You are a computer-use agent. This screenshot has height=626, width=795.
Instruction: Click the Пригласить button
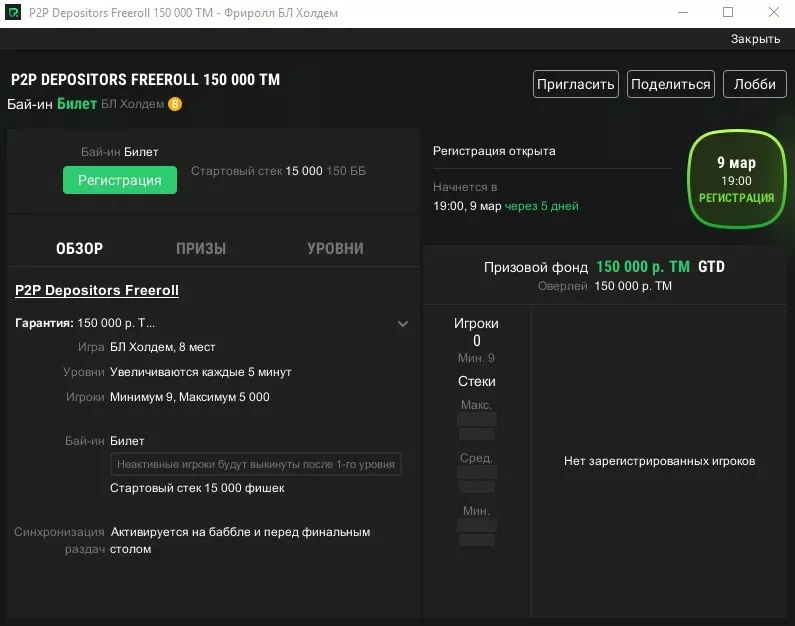pyautogui.click(x=575, y=84)
